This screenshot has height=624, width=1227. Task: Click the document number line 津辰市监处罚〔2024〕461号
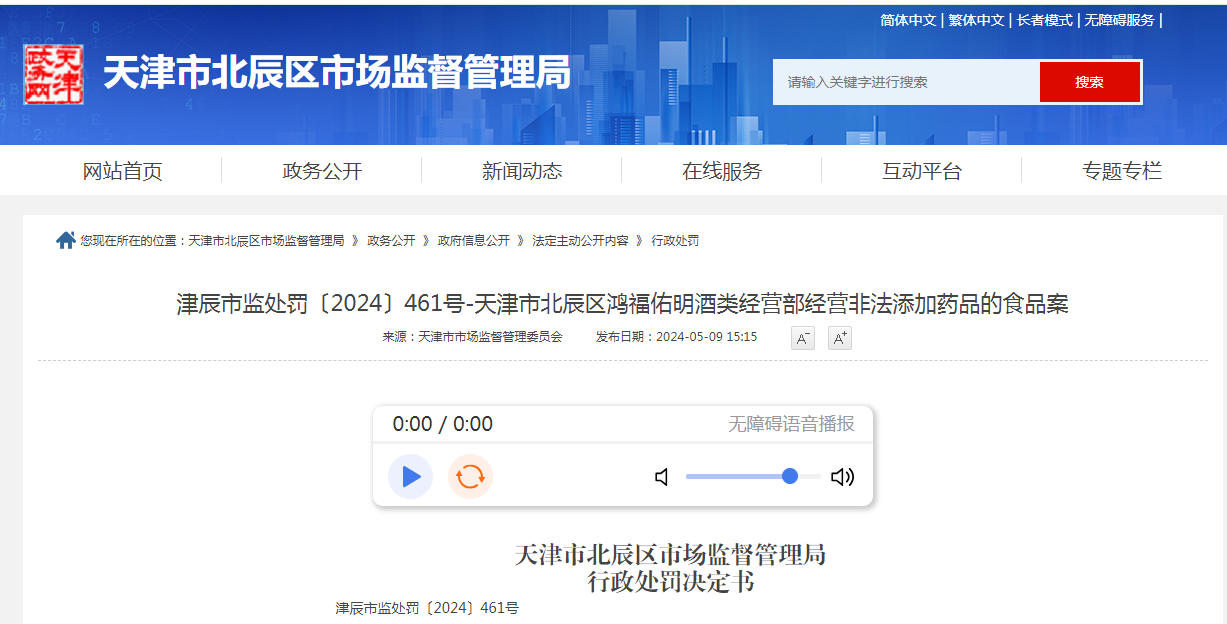(427, 608)
